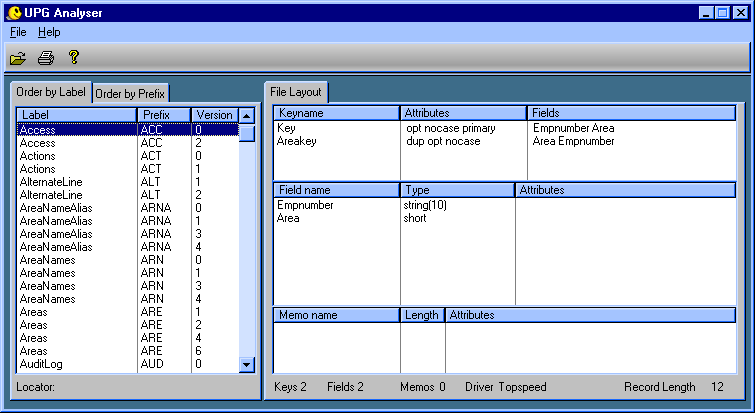Click the Print icon in toolbar
Image resolution: width=755 pixels, height=413 pixels.
click(45, 58)
